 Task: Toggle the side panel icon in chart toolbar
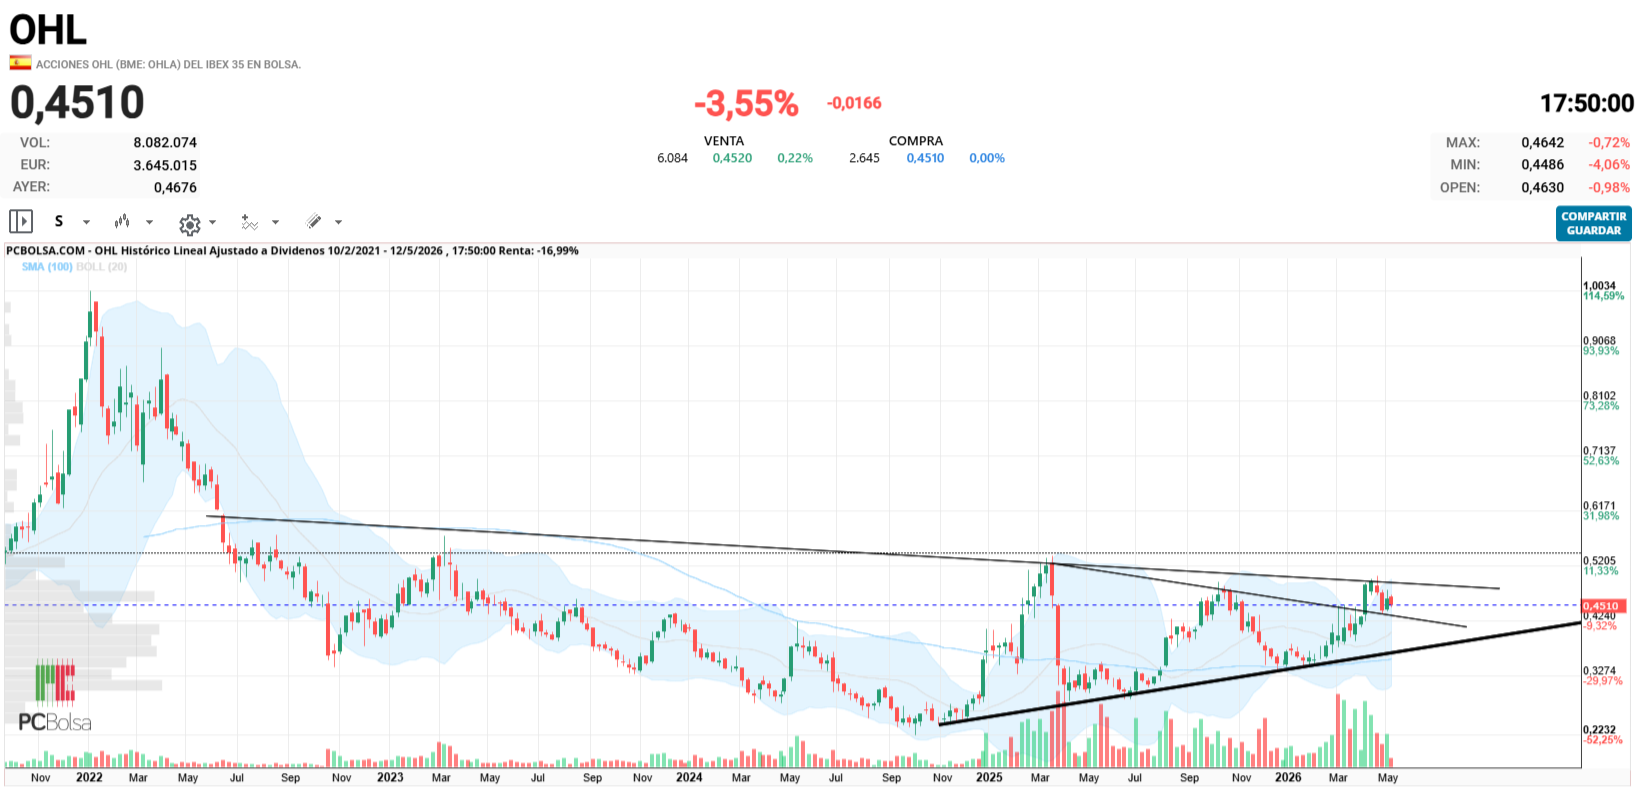click(x=21, y=221)
